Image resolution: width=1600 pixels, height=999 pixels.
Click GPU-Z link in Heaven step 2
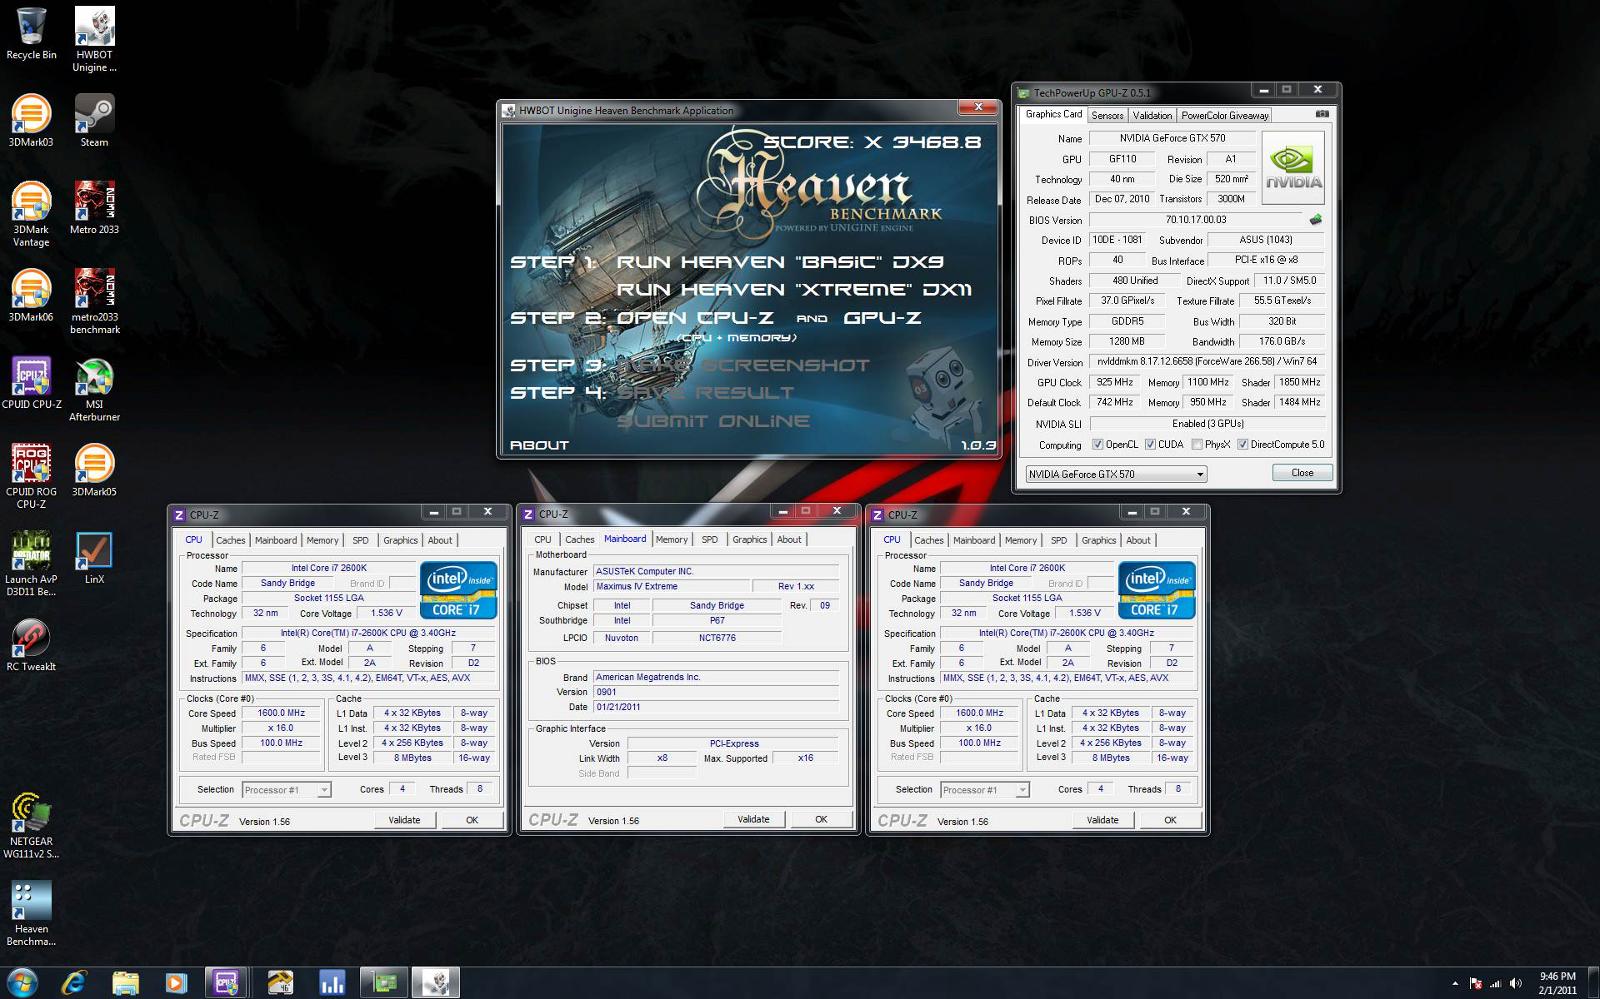[x=882, y=318]
